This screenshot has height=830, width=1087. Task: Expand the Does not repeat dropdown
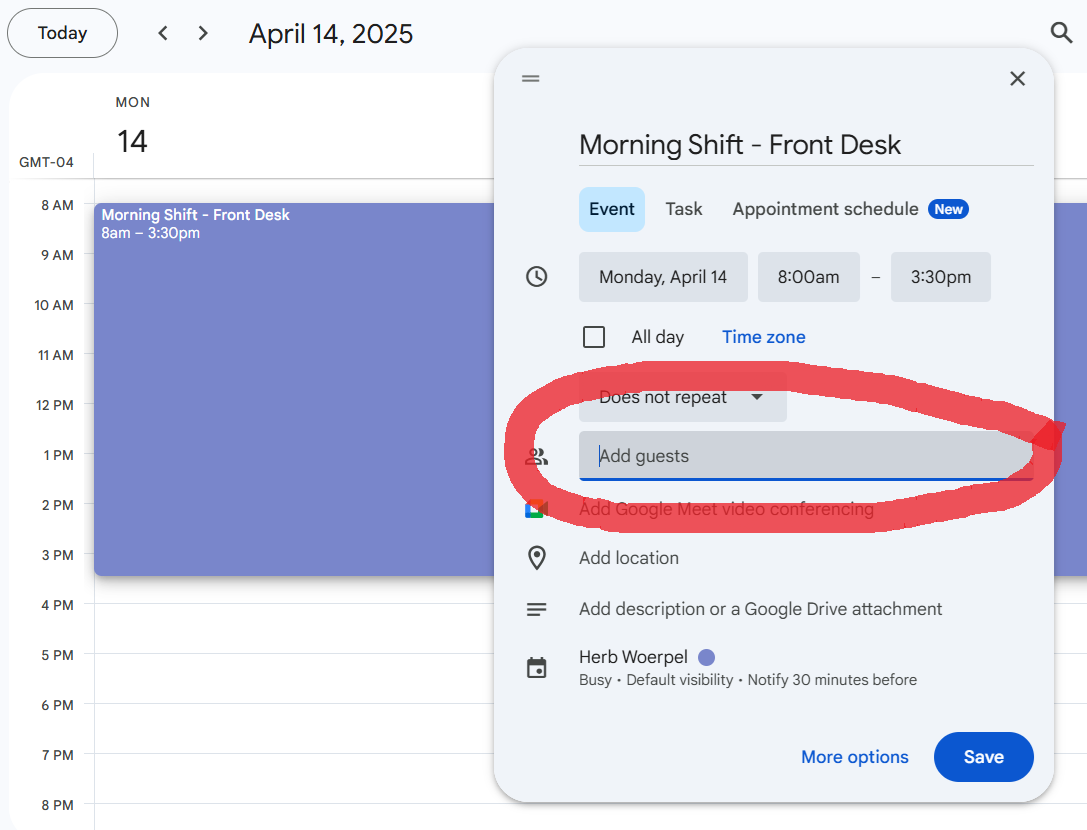coord(682,397)
